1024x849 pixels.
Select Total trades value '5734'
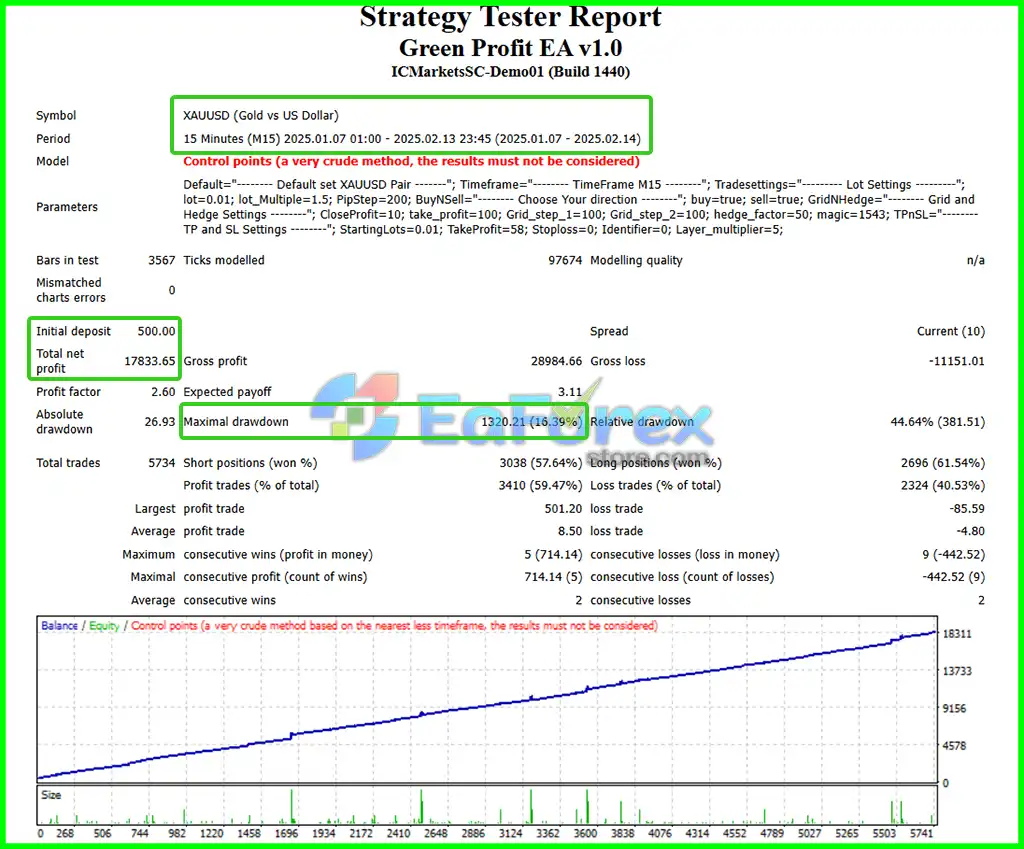(161, 463)
